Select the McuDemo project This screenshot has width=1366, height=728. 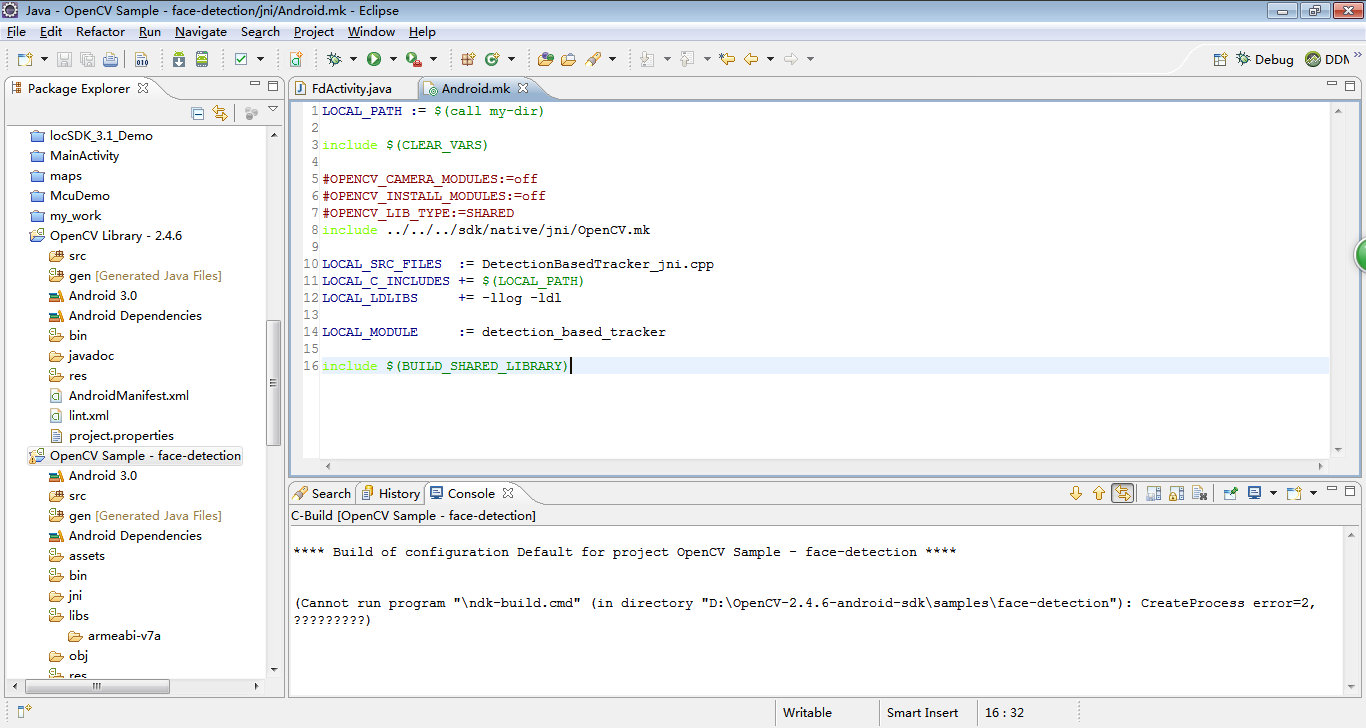pos(69,195)
